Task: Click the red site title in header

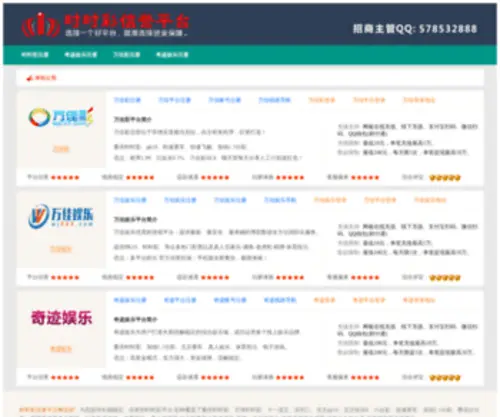Action: click(126, 21)
